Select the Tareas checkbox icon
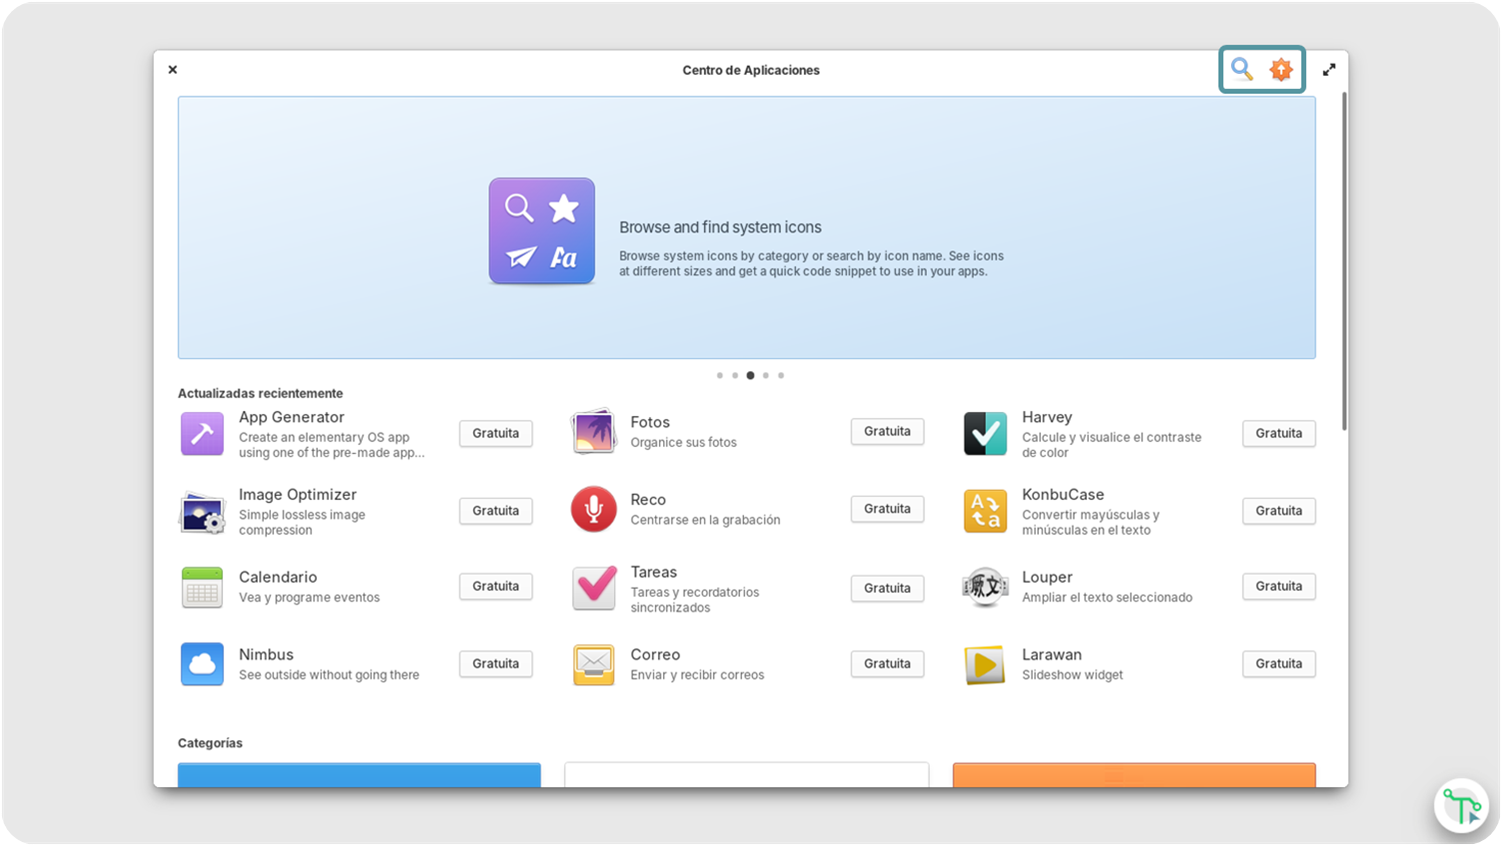This screenshot has width=1502, height=846. (x=593, y=589)
